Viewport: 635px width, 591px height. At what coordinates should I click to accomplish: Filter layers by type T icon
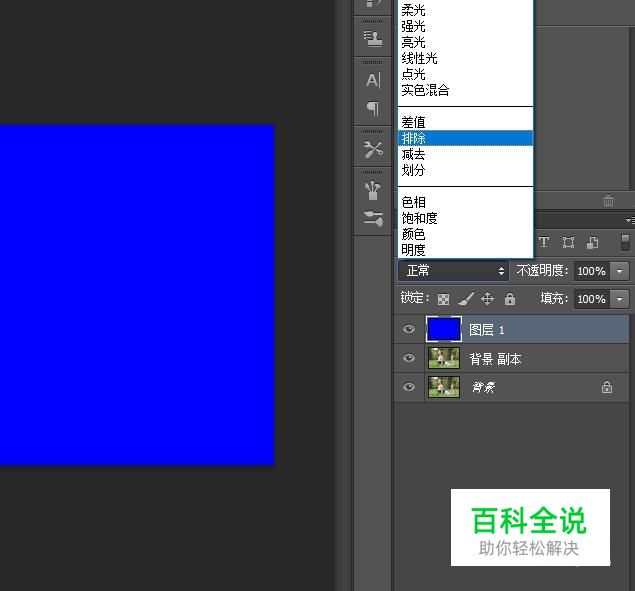point(544,242)
